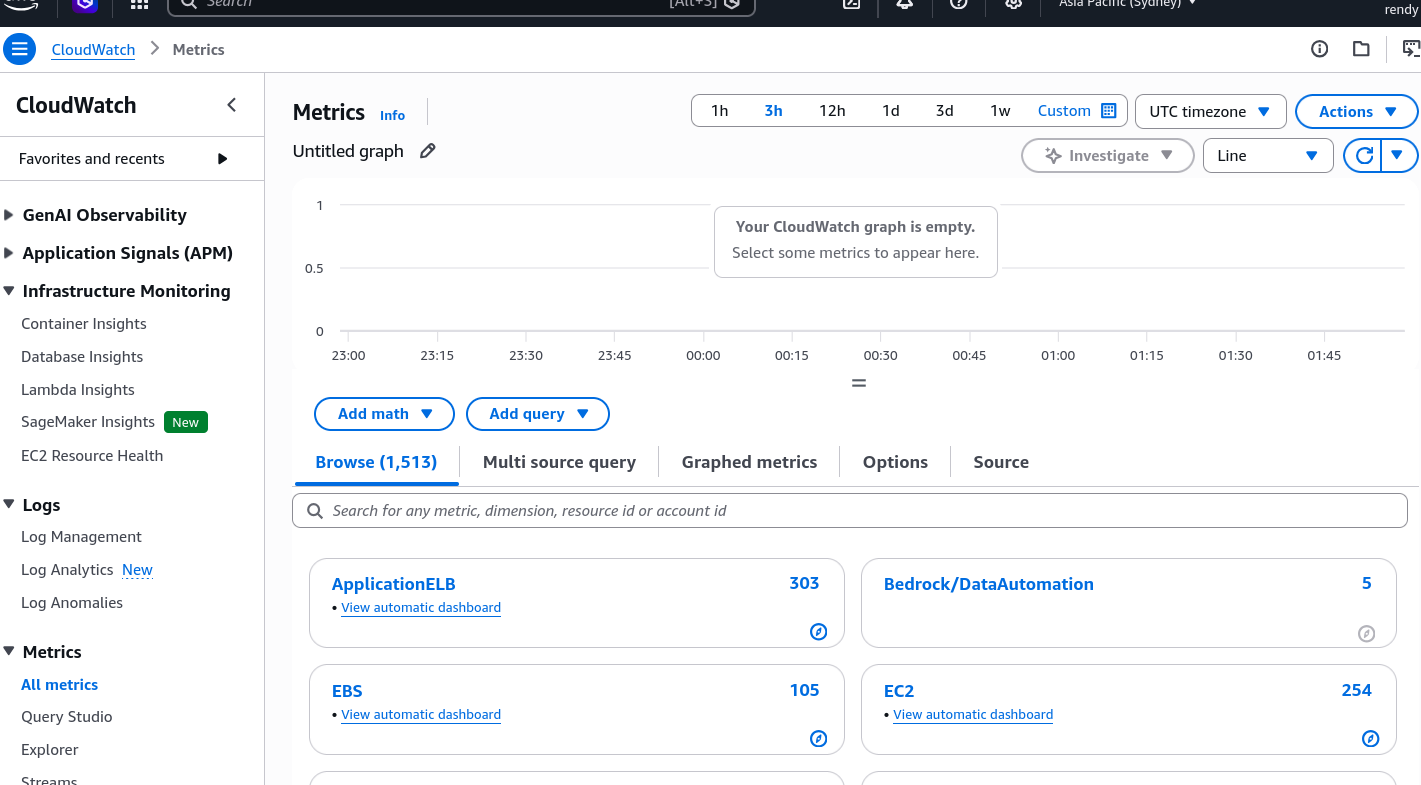
Task: Select the 1w time range
Action: tap(1000, 111)
